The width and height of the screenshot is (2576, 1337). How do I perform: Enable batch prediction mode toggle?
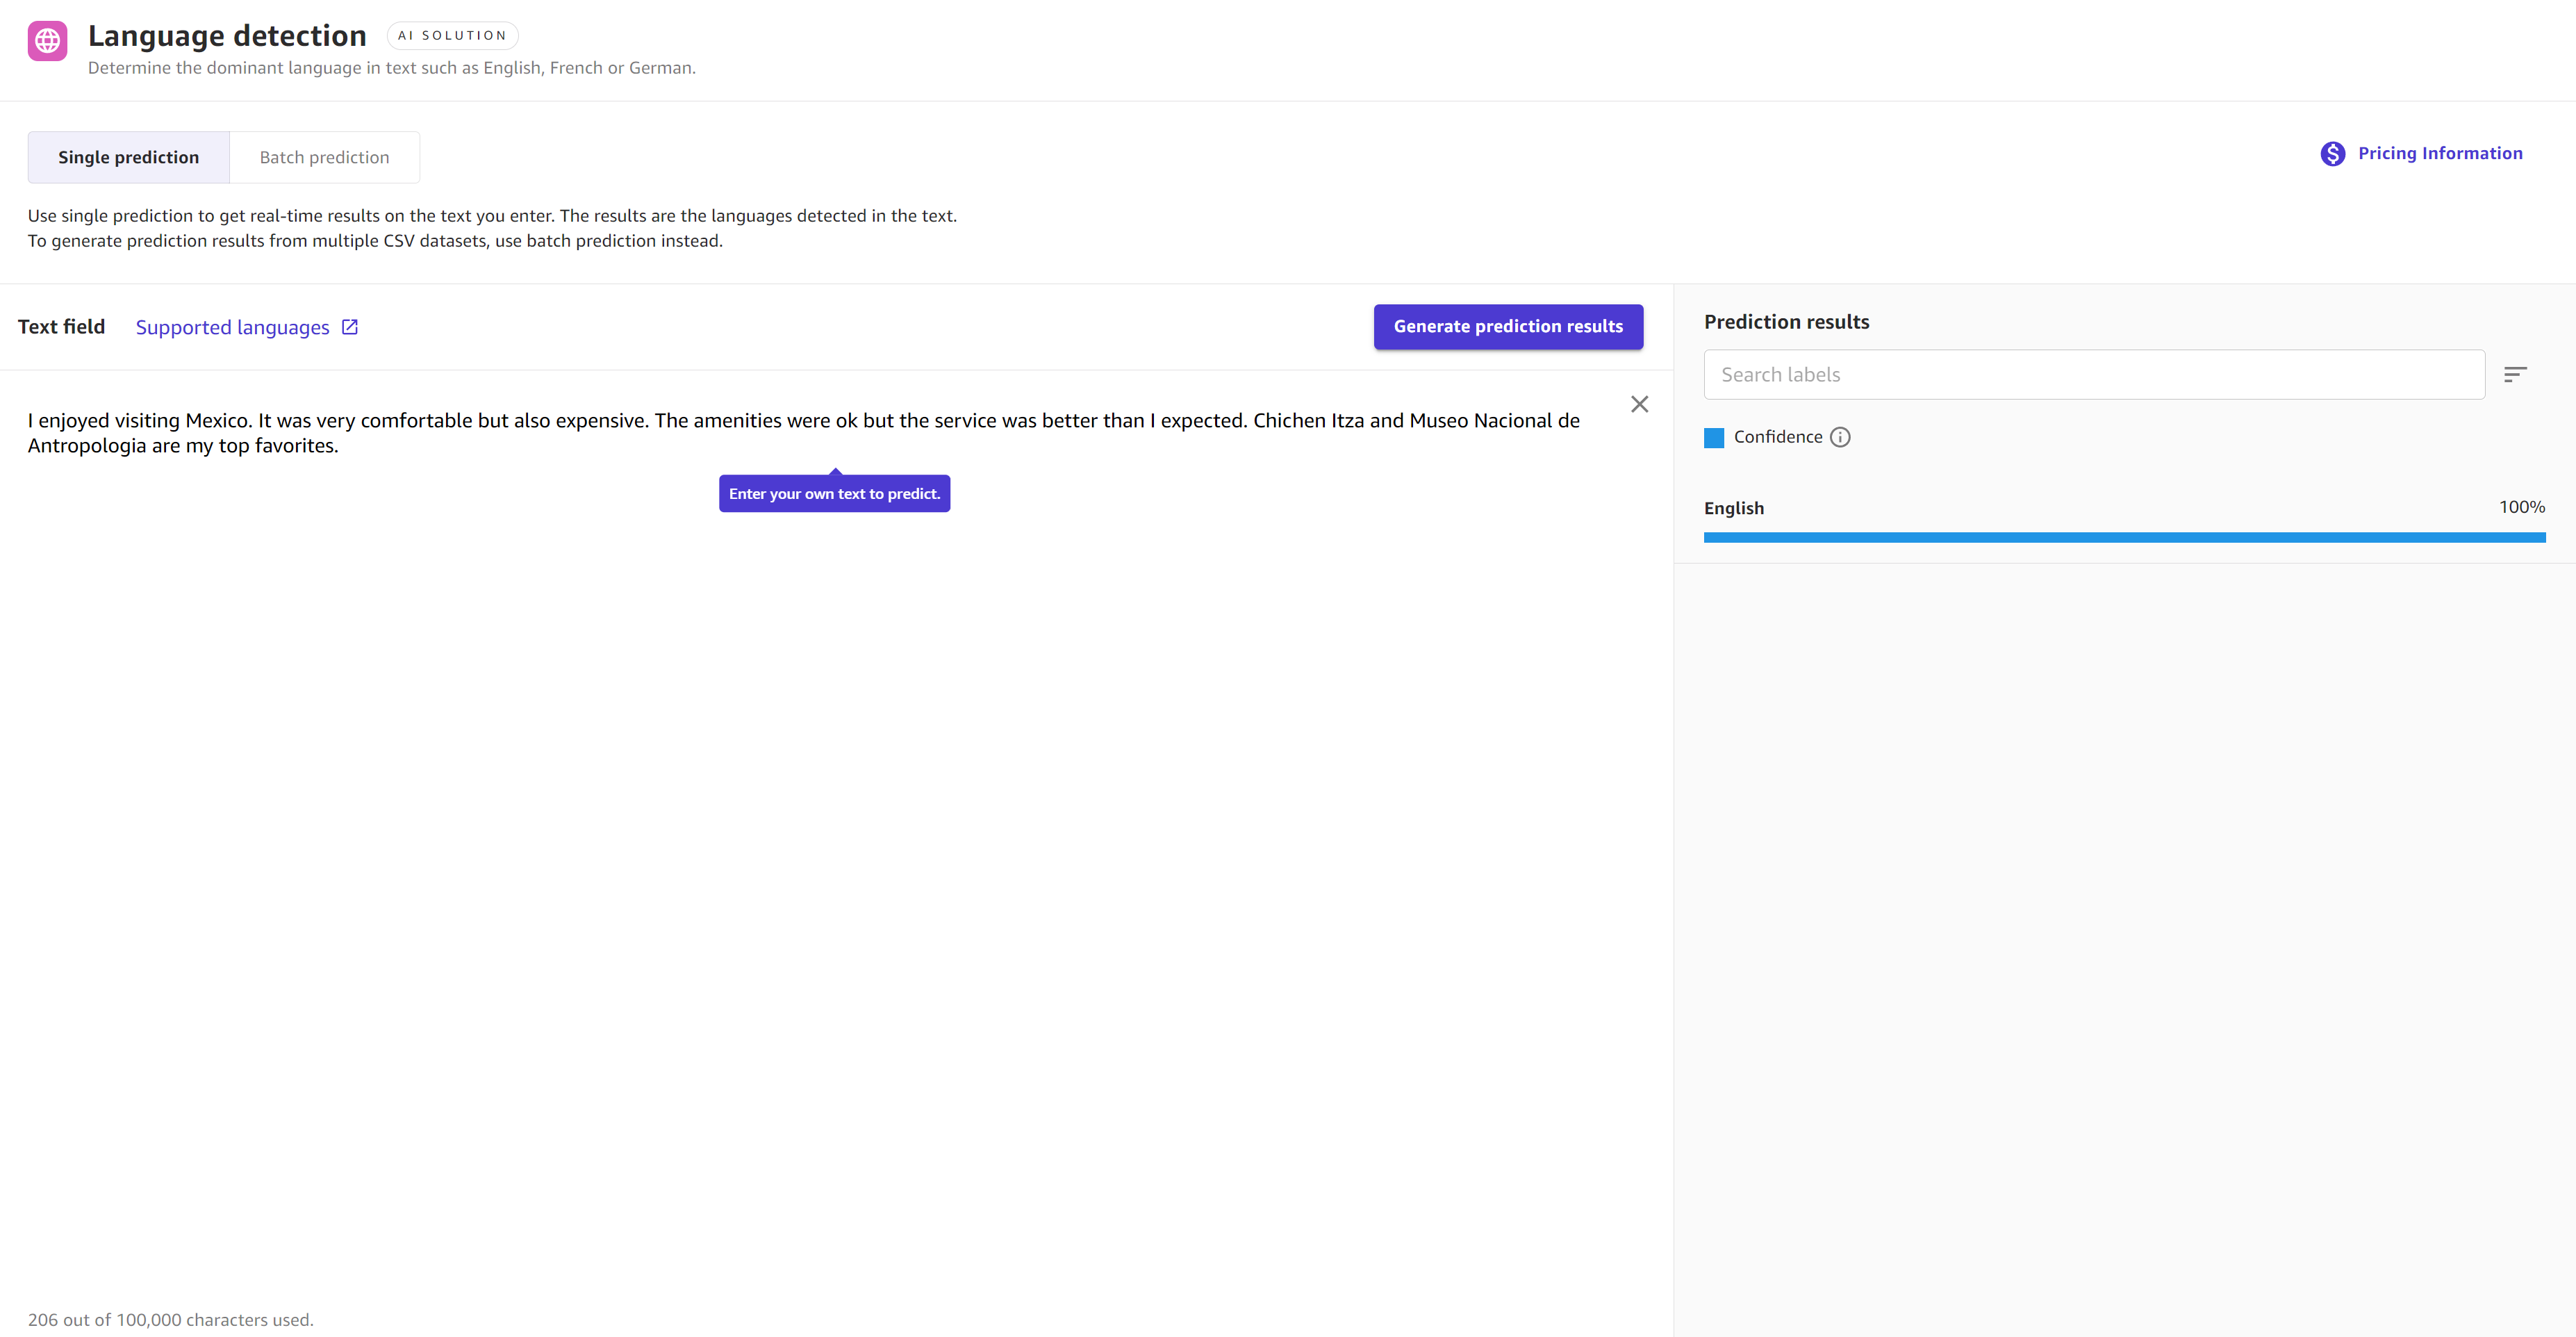click(322, 156)
